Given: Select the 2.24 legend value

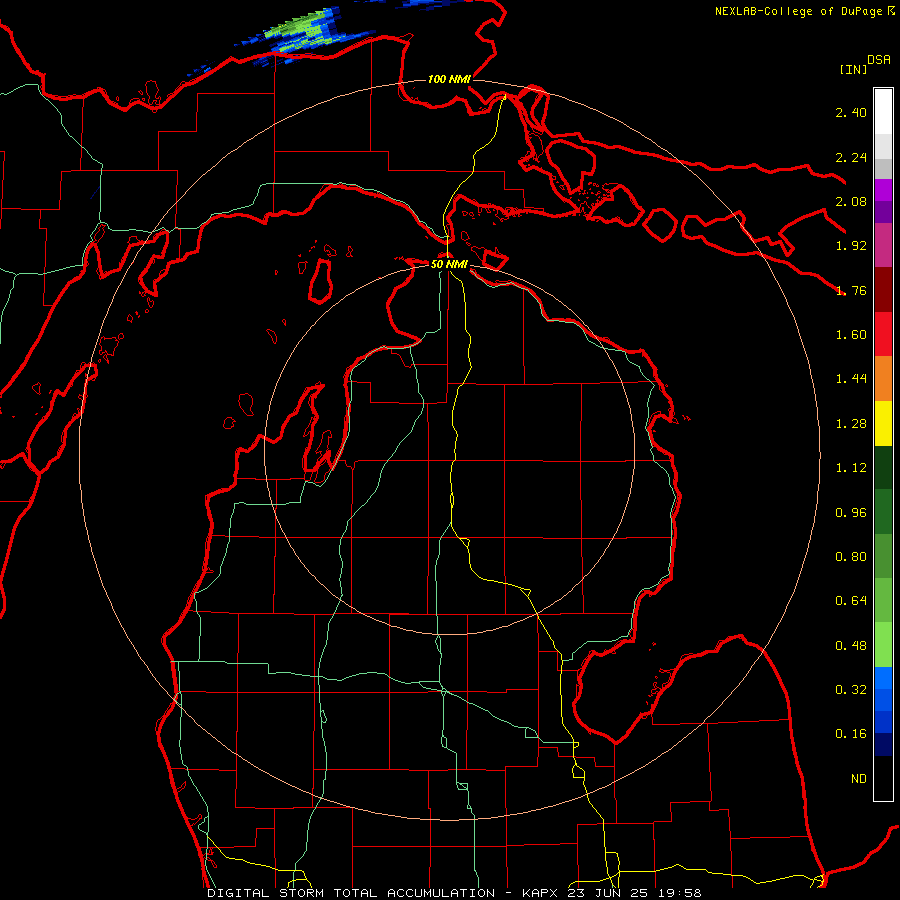Looking at the screenshot, I should tap(851, 157).
